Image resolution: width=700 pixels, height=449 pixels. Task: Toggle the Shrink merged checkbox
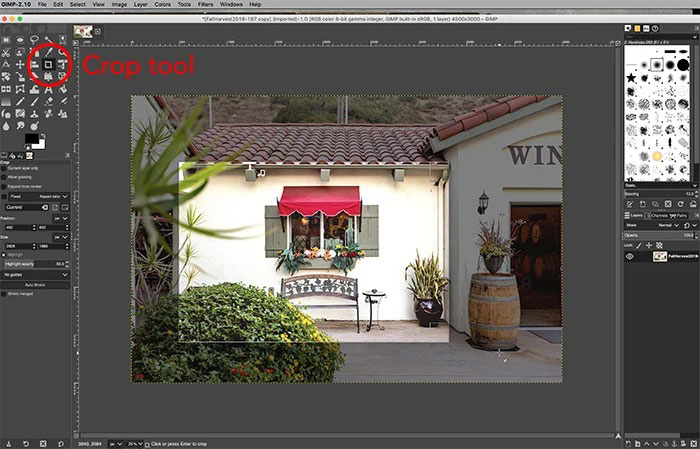pos(5,294)
